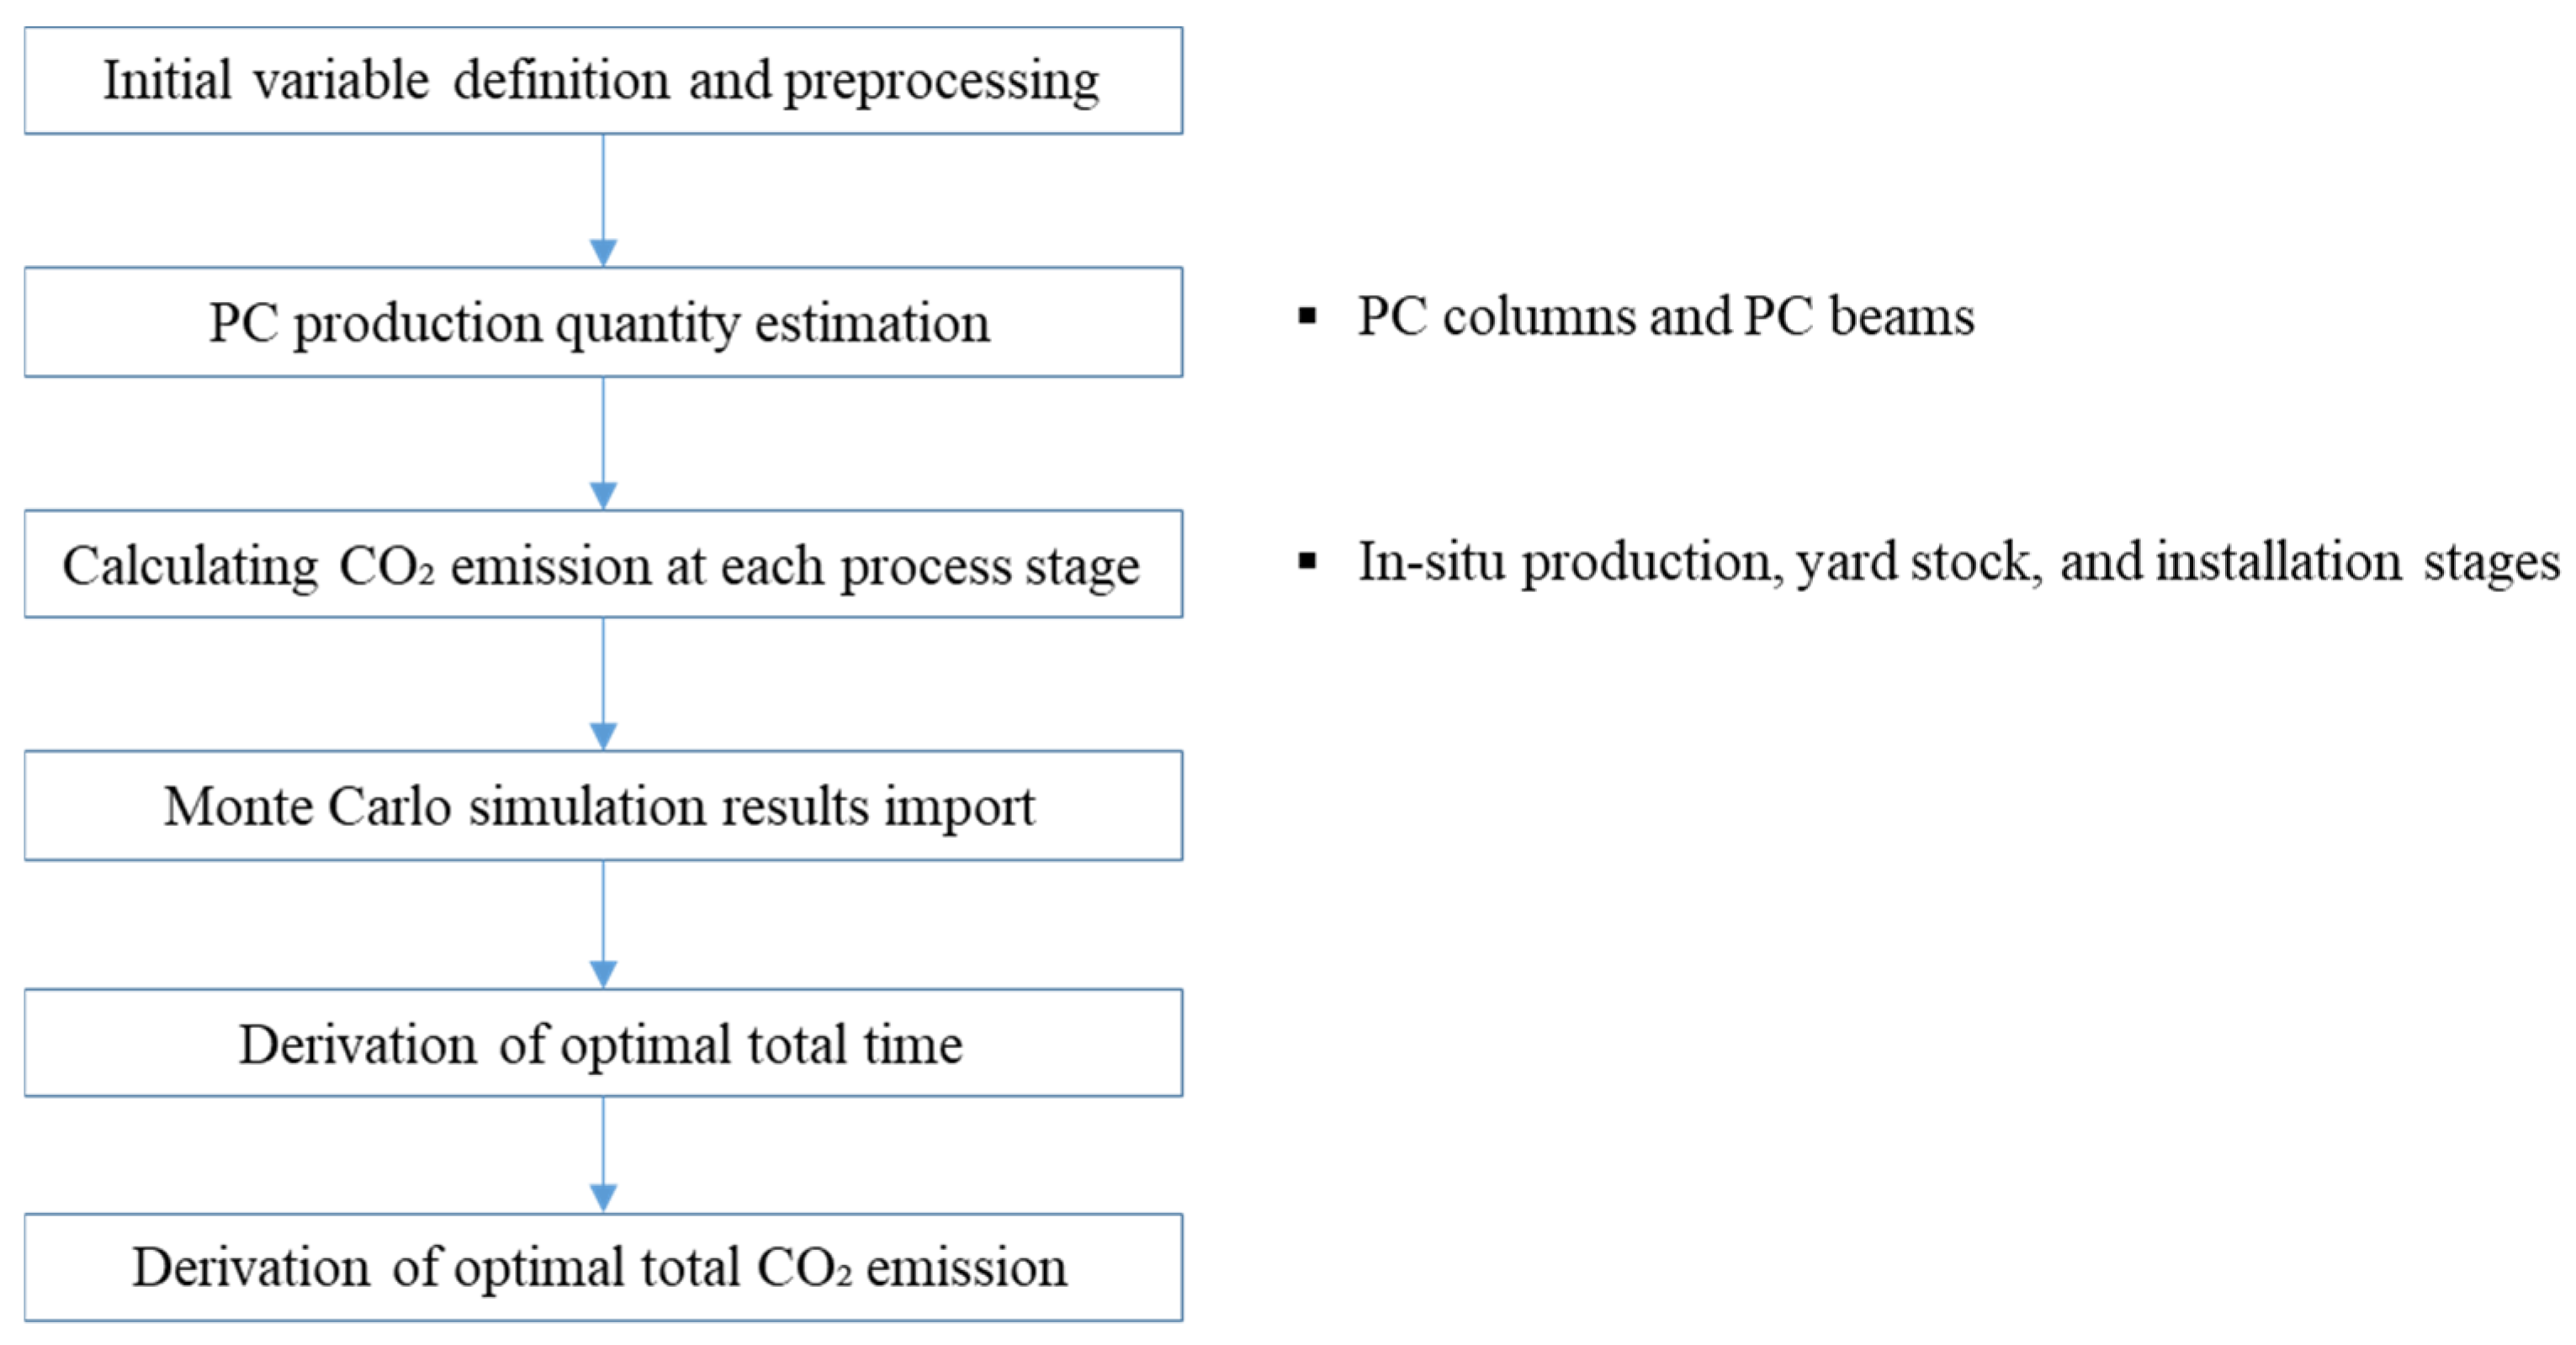Select the Monte Carlo simulation results import box
The height and width of the screenshot is (1345, 2576).
(x=603, y=806)
